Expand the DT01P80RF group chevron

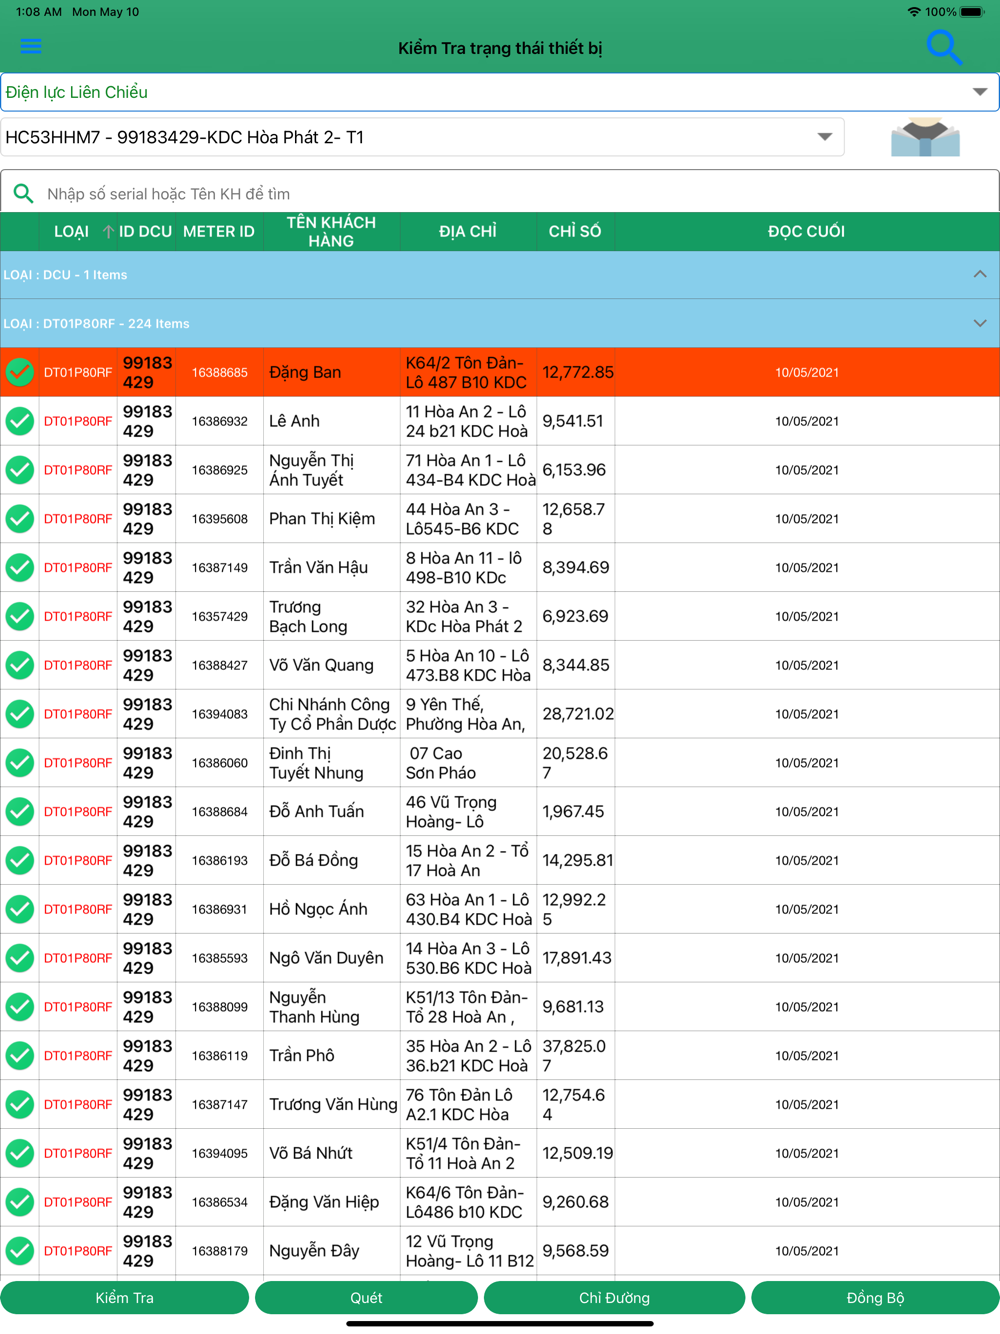tap(980, 323)
